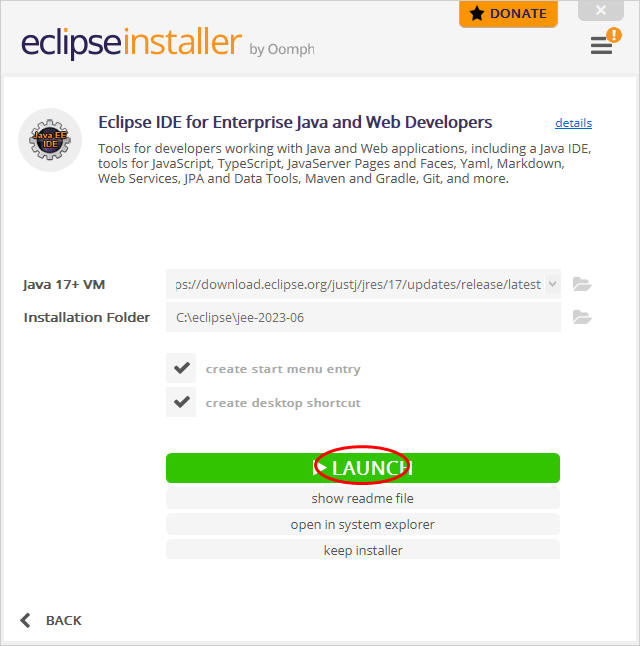This screenshot has width=640, height=646.
Task: Click the Installation Folder path field
Action: point(363,317)
